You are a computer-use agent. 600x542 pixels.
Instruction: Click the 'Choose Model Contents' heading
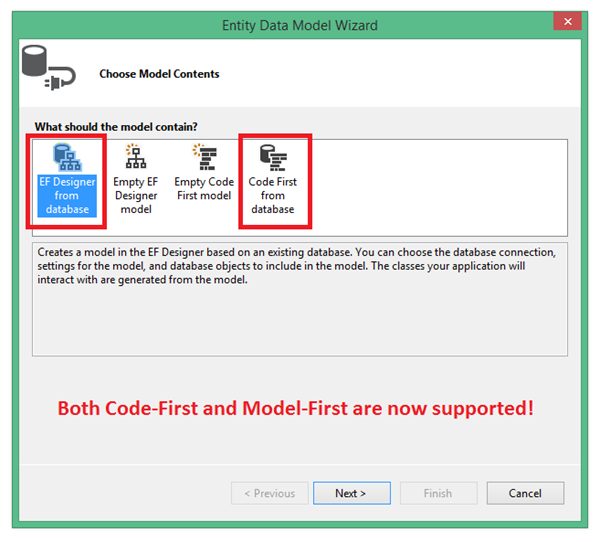[159, 74]
